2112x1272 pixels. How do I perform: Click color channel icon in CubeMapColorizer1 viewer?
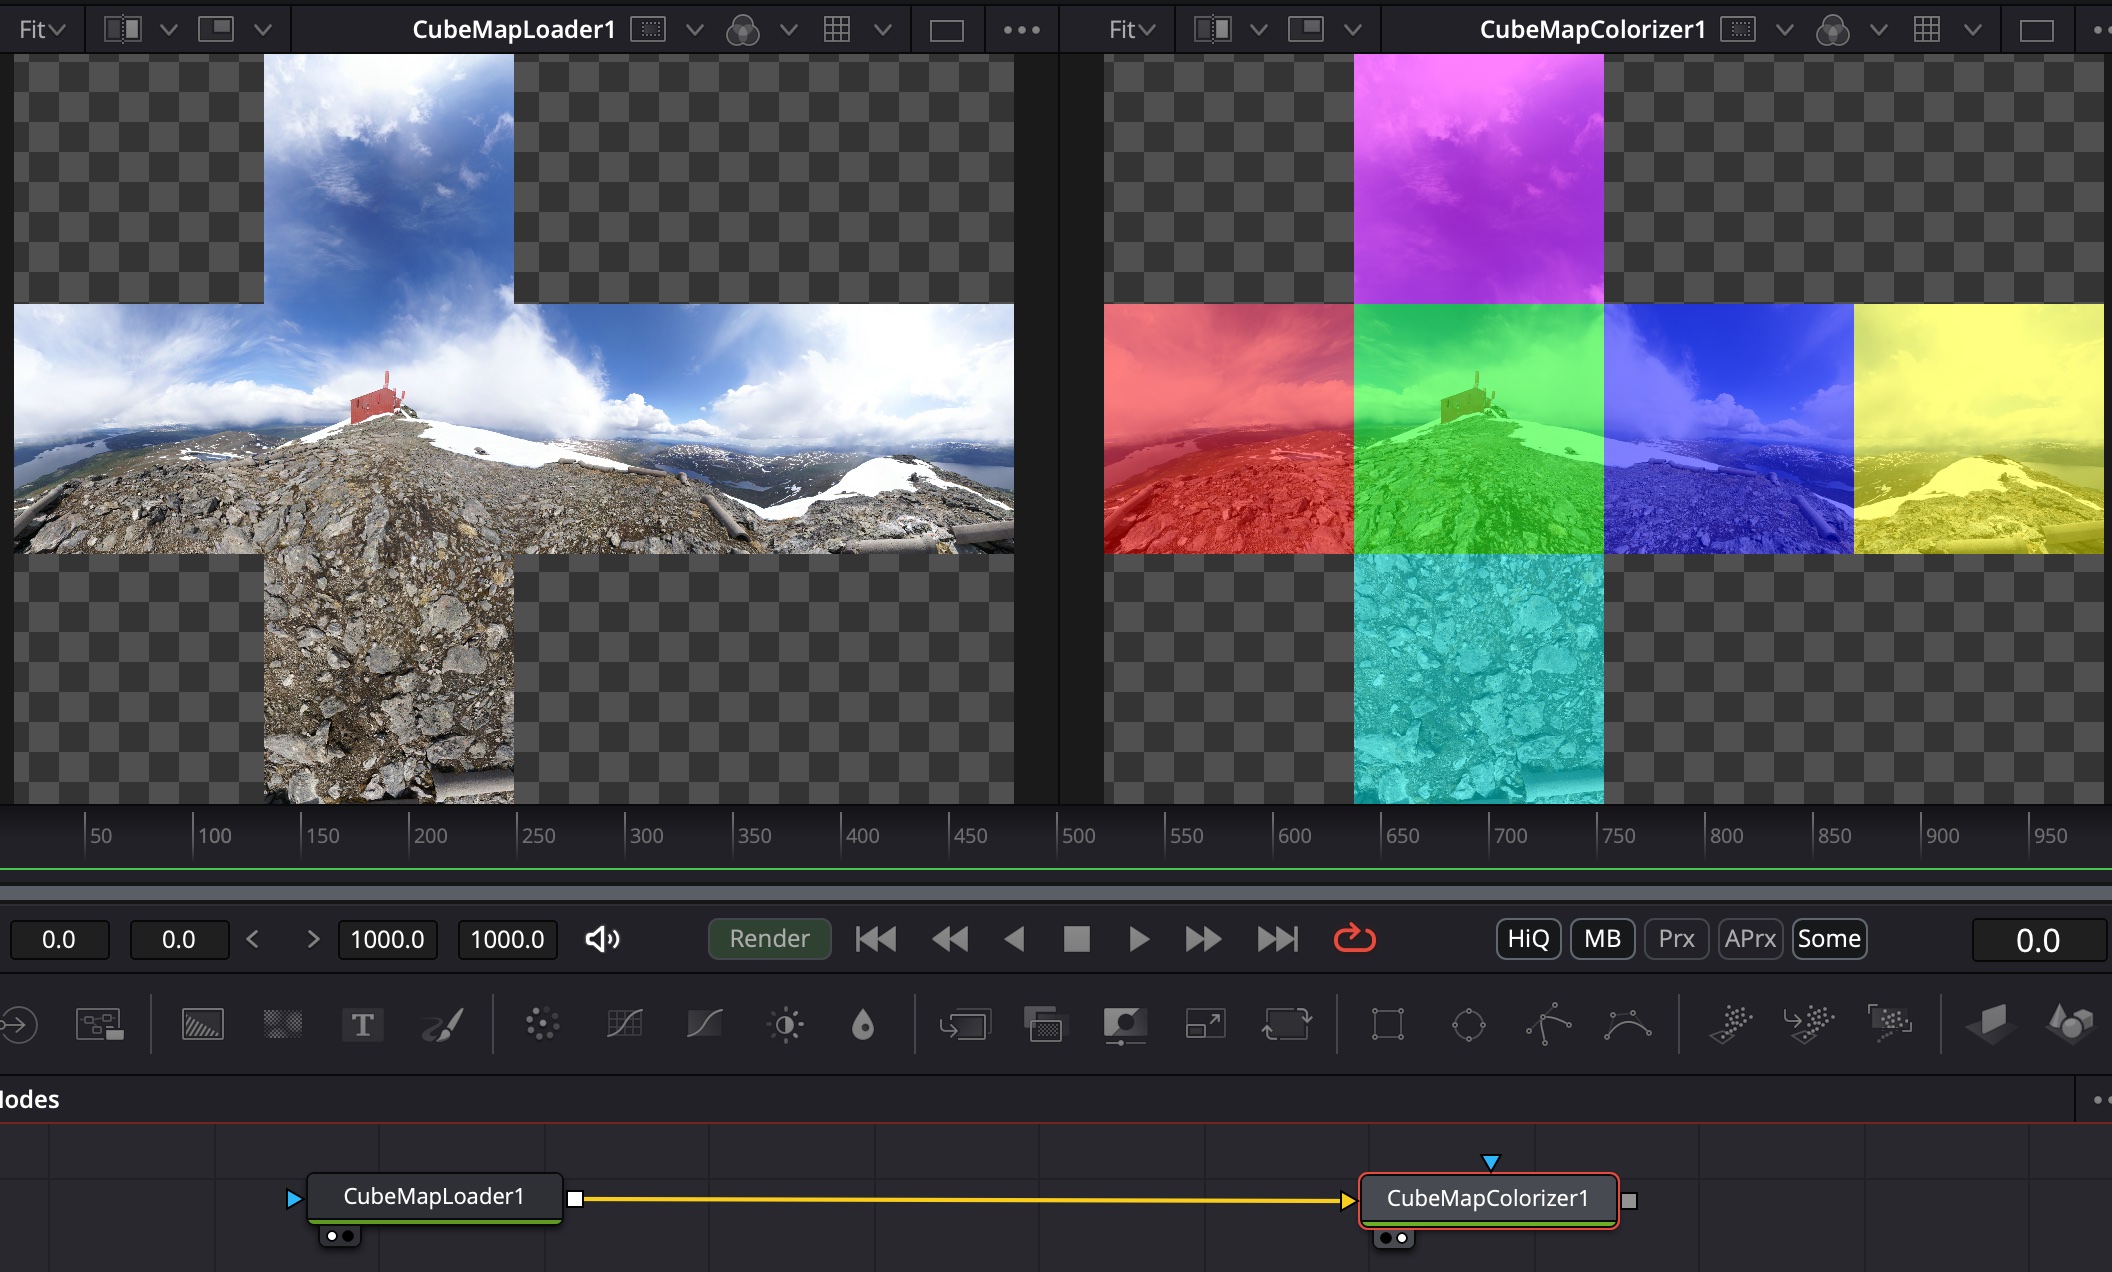(x=1832, y=30)
